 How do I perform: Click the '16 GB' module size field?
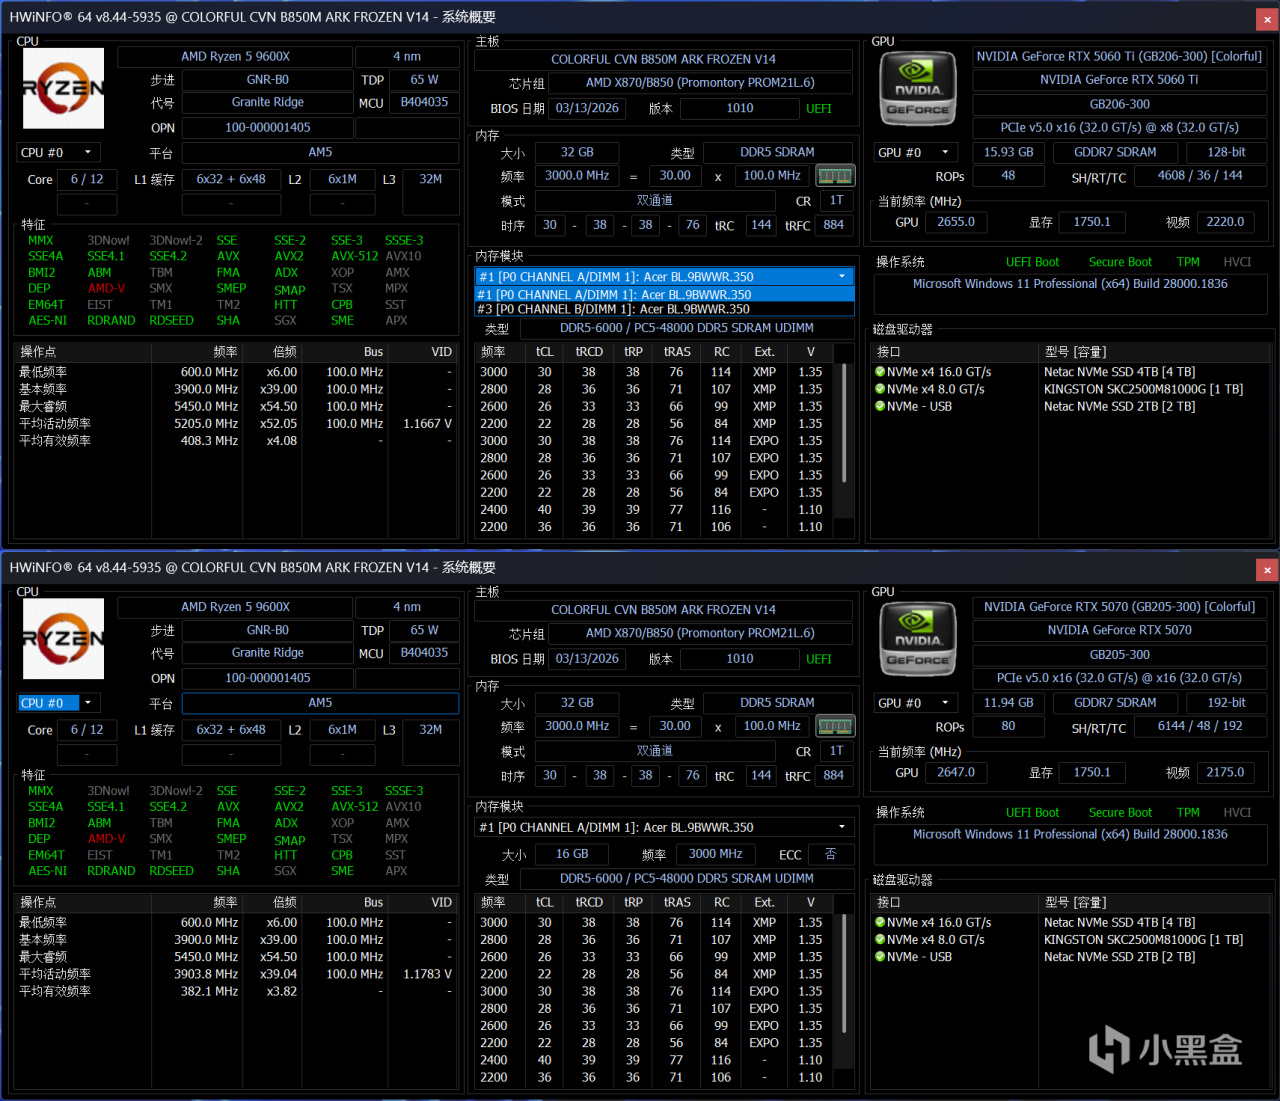click(572, 854)
